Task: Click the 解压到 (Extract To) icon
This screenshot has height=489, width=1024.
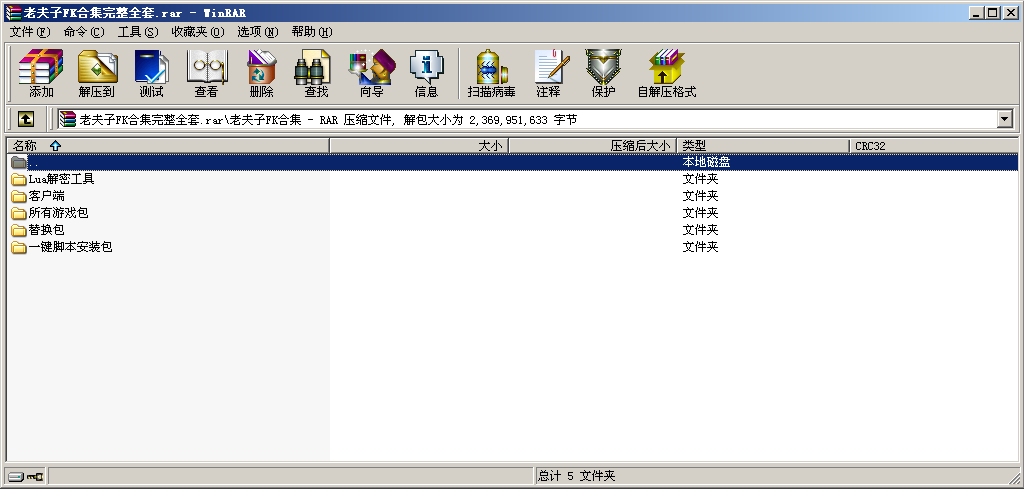Action: click(97, 73)
